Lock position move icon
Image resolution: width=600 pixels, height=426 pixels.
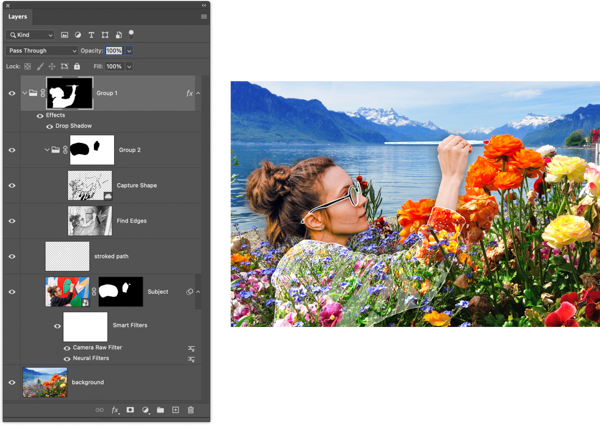pyautogui.click(x=52, y=66)
